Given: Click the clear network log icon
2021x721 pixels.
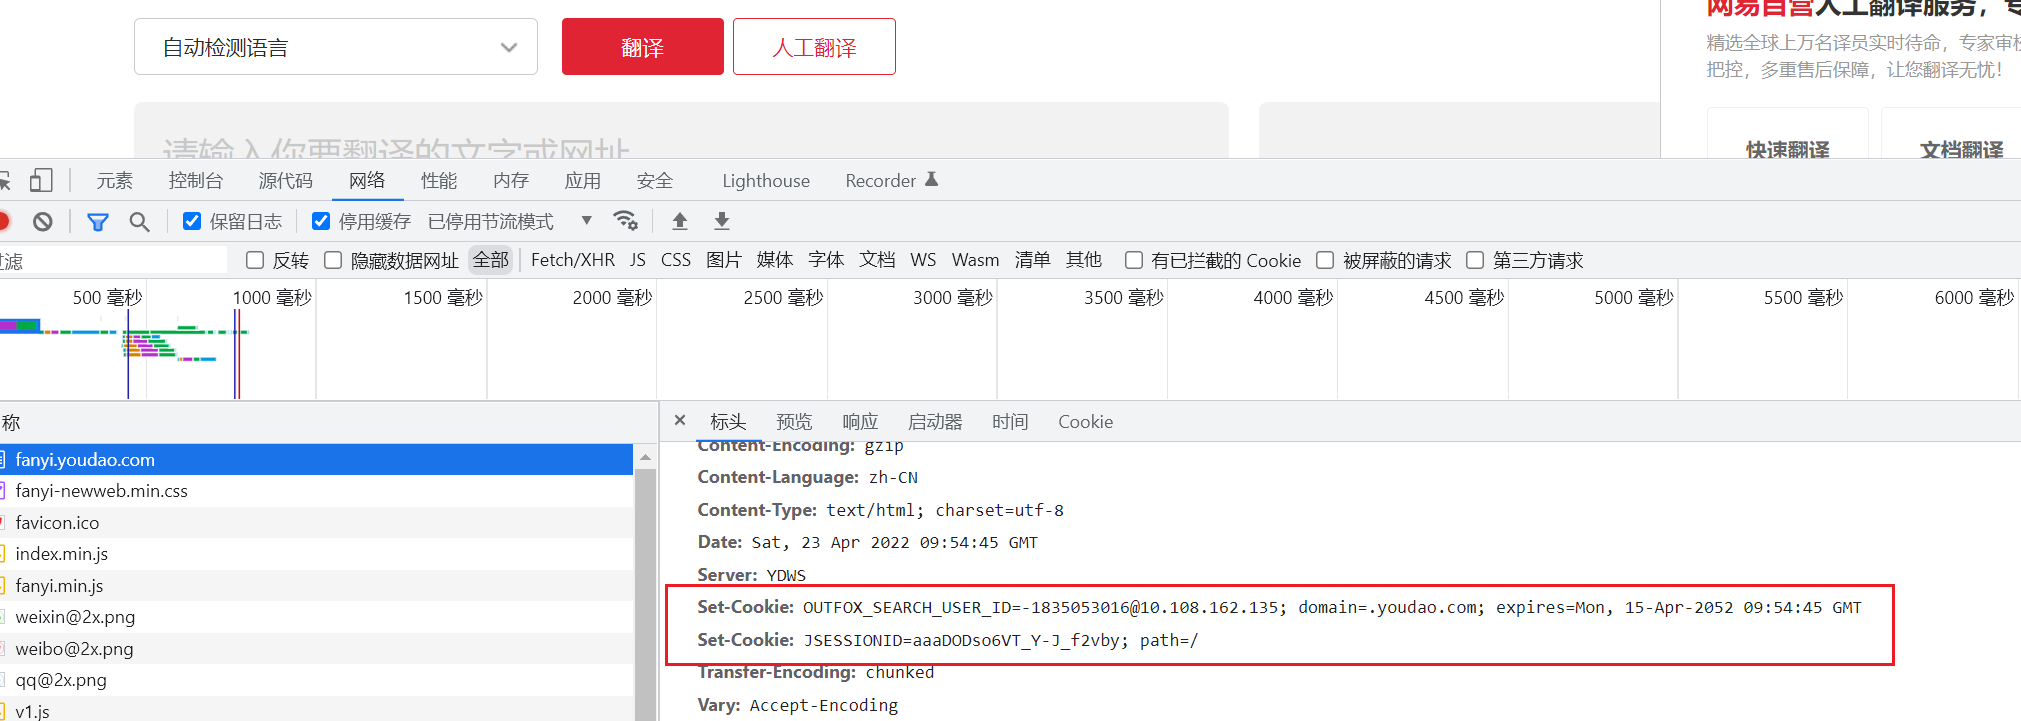Looking at the screenshot, I should [x=43, y=222].
